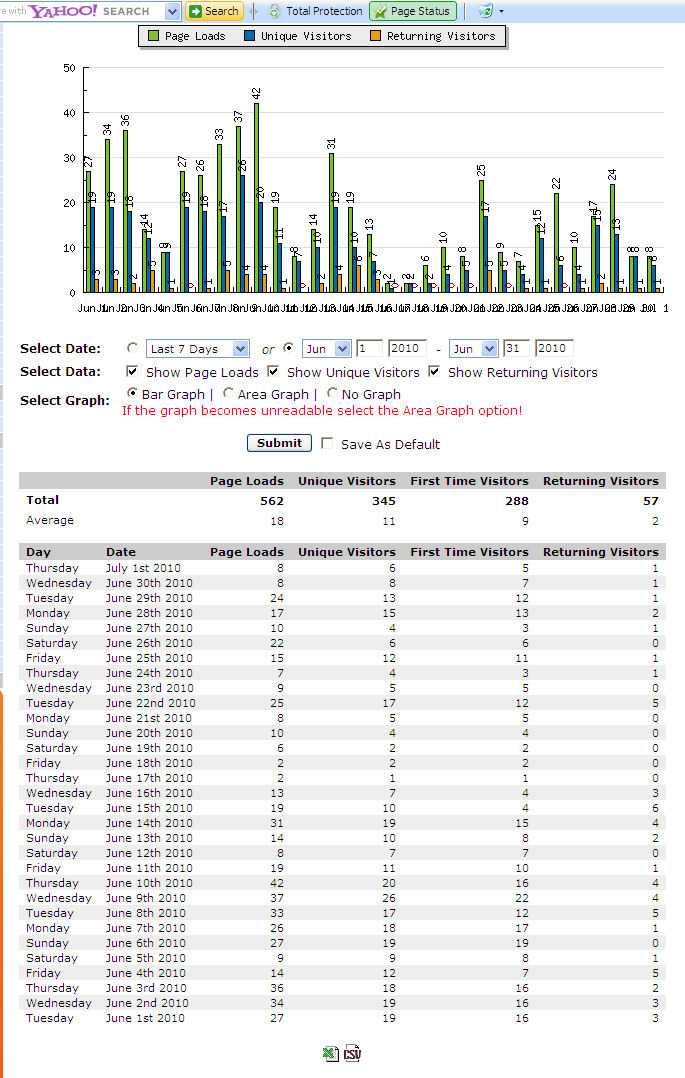Click the Page Status checkmark icon
Viewport: 685px width, 1078px height.
pyautogui.click(x=380, y=12)
